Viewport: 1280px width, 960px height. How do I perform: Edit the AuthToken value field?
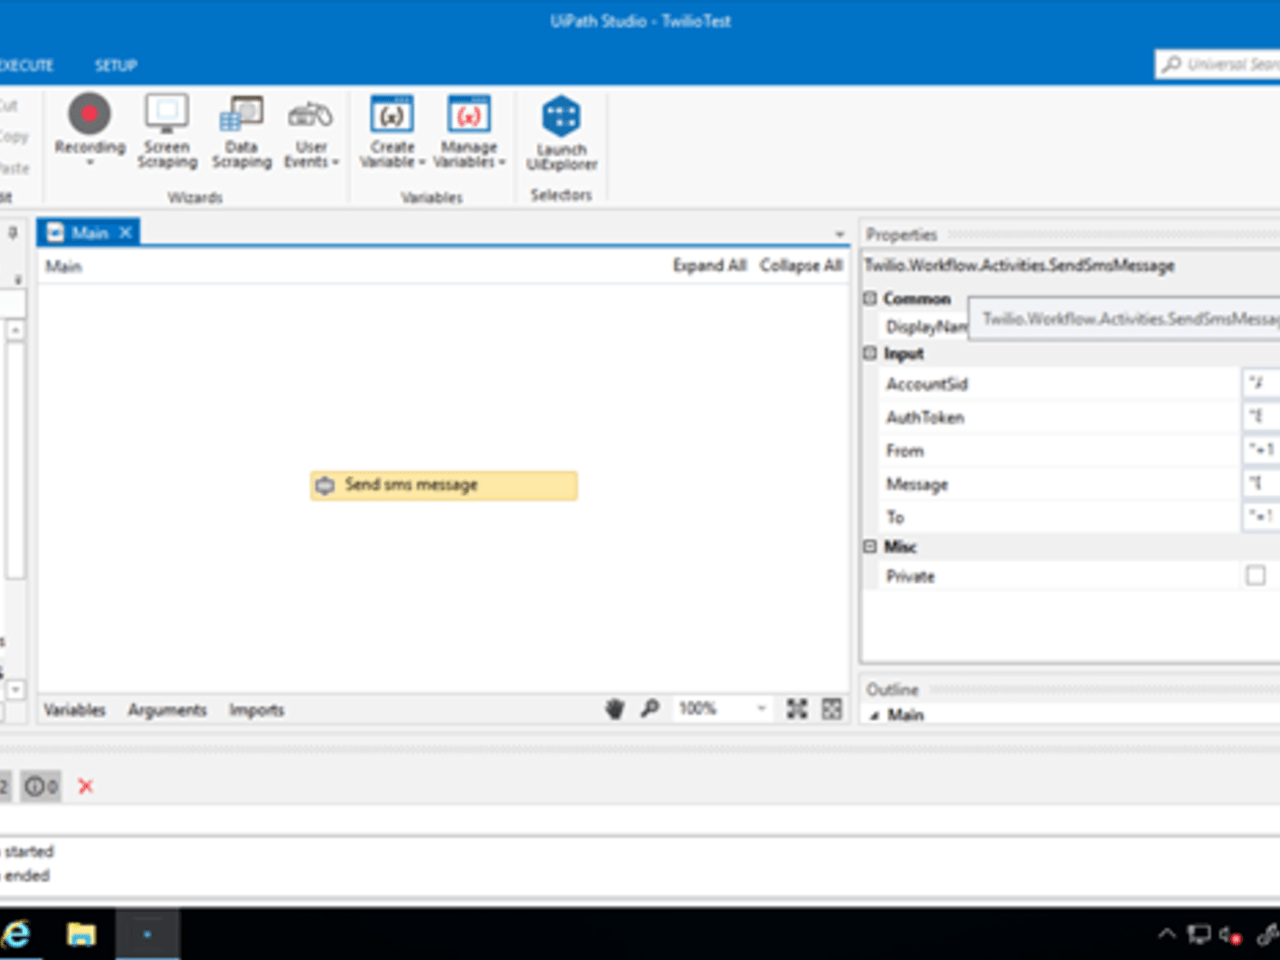[x=1260, y=417]
